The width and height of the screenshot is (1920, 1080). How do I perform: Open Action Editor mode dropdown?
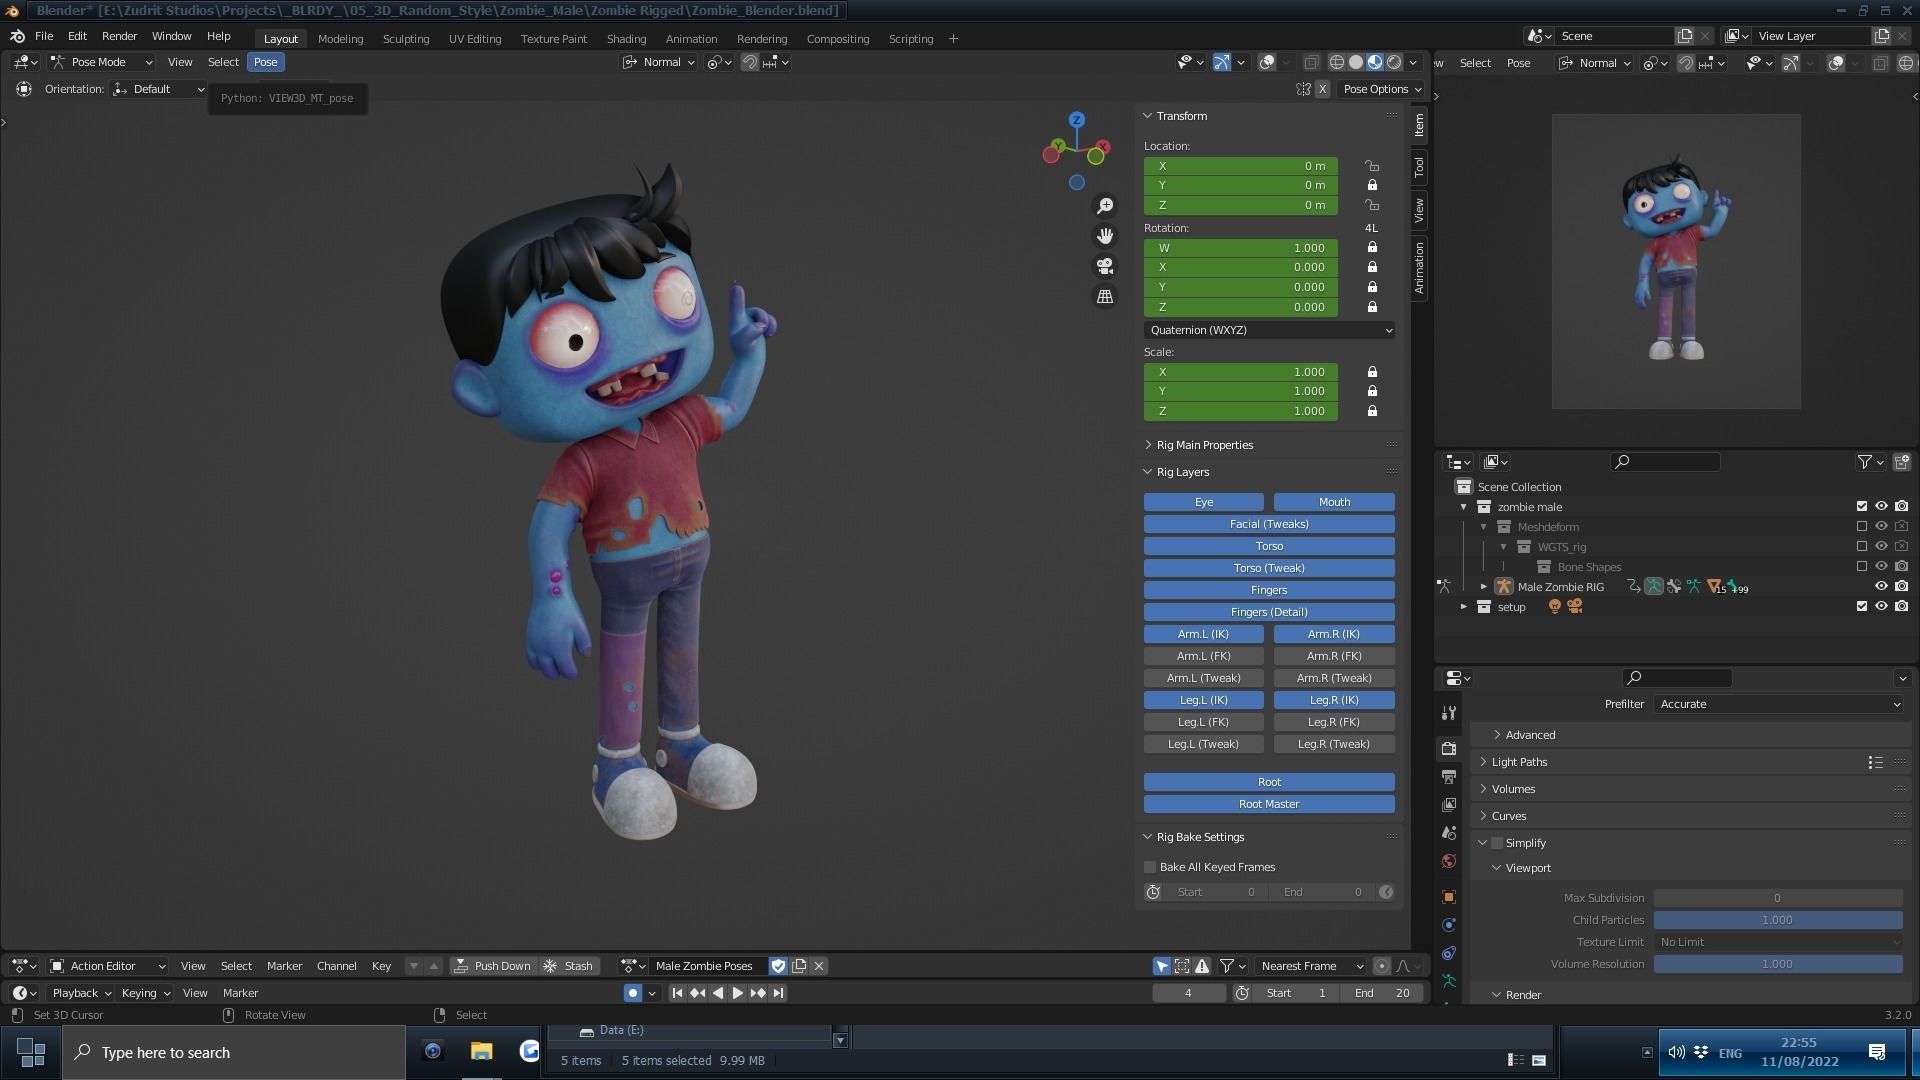click(108, 966)
